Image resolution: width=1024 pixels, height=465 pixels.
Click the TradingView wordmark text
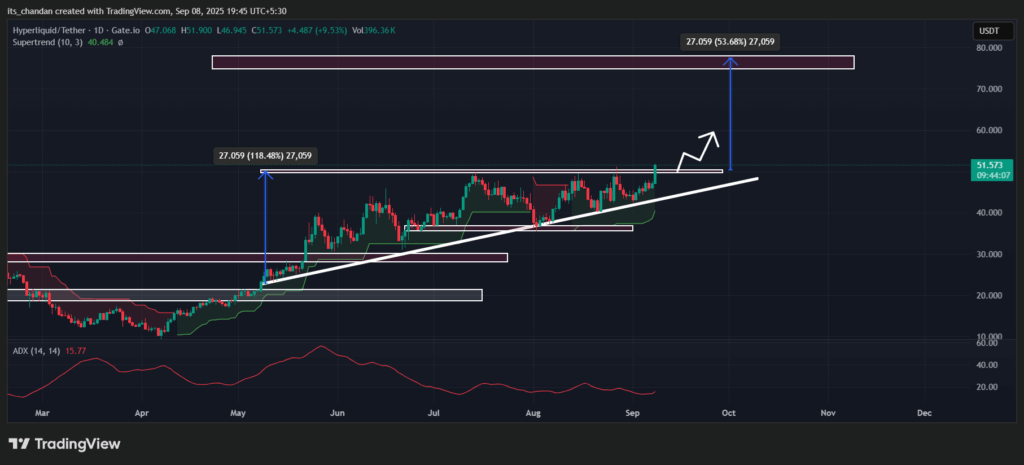(78, 443)
